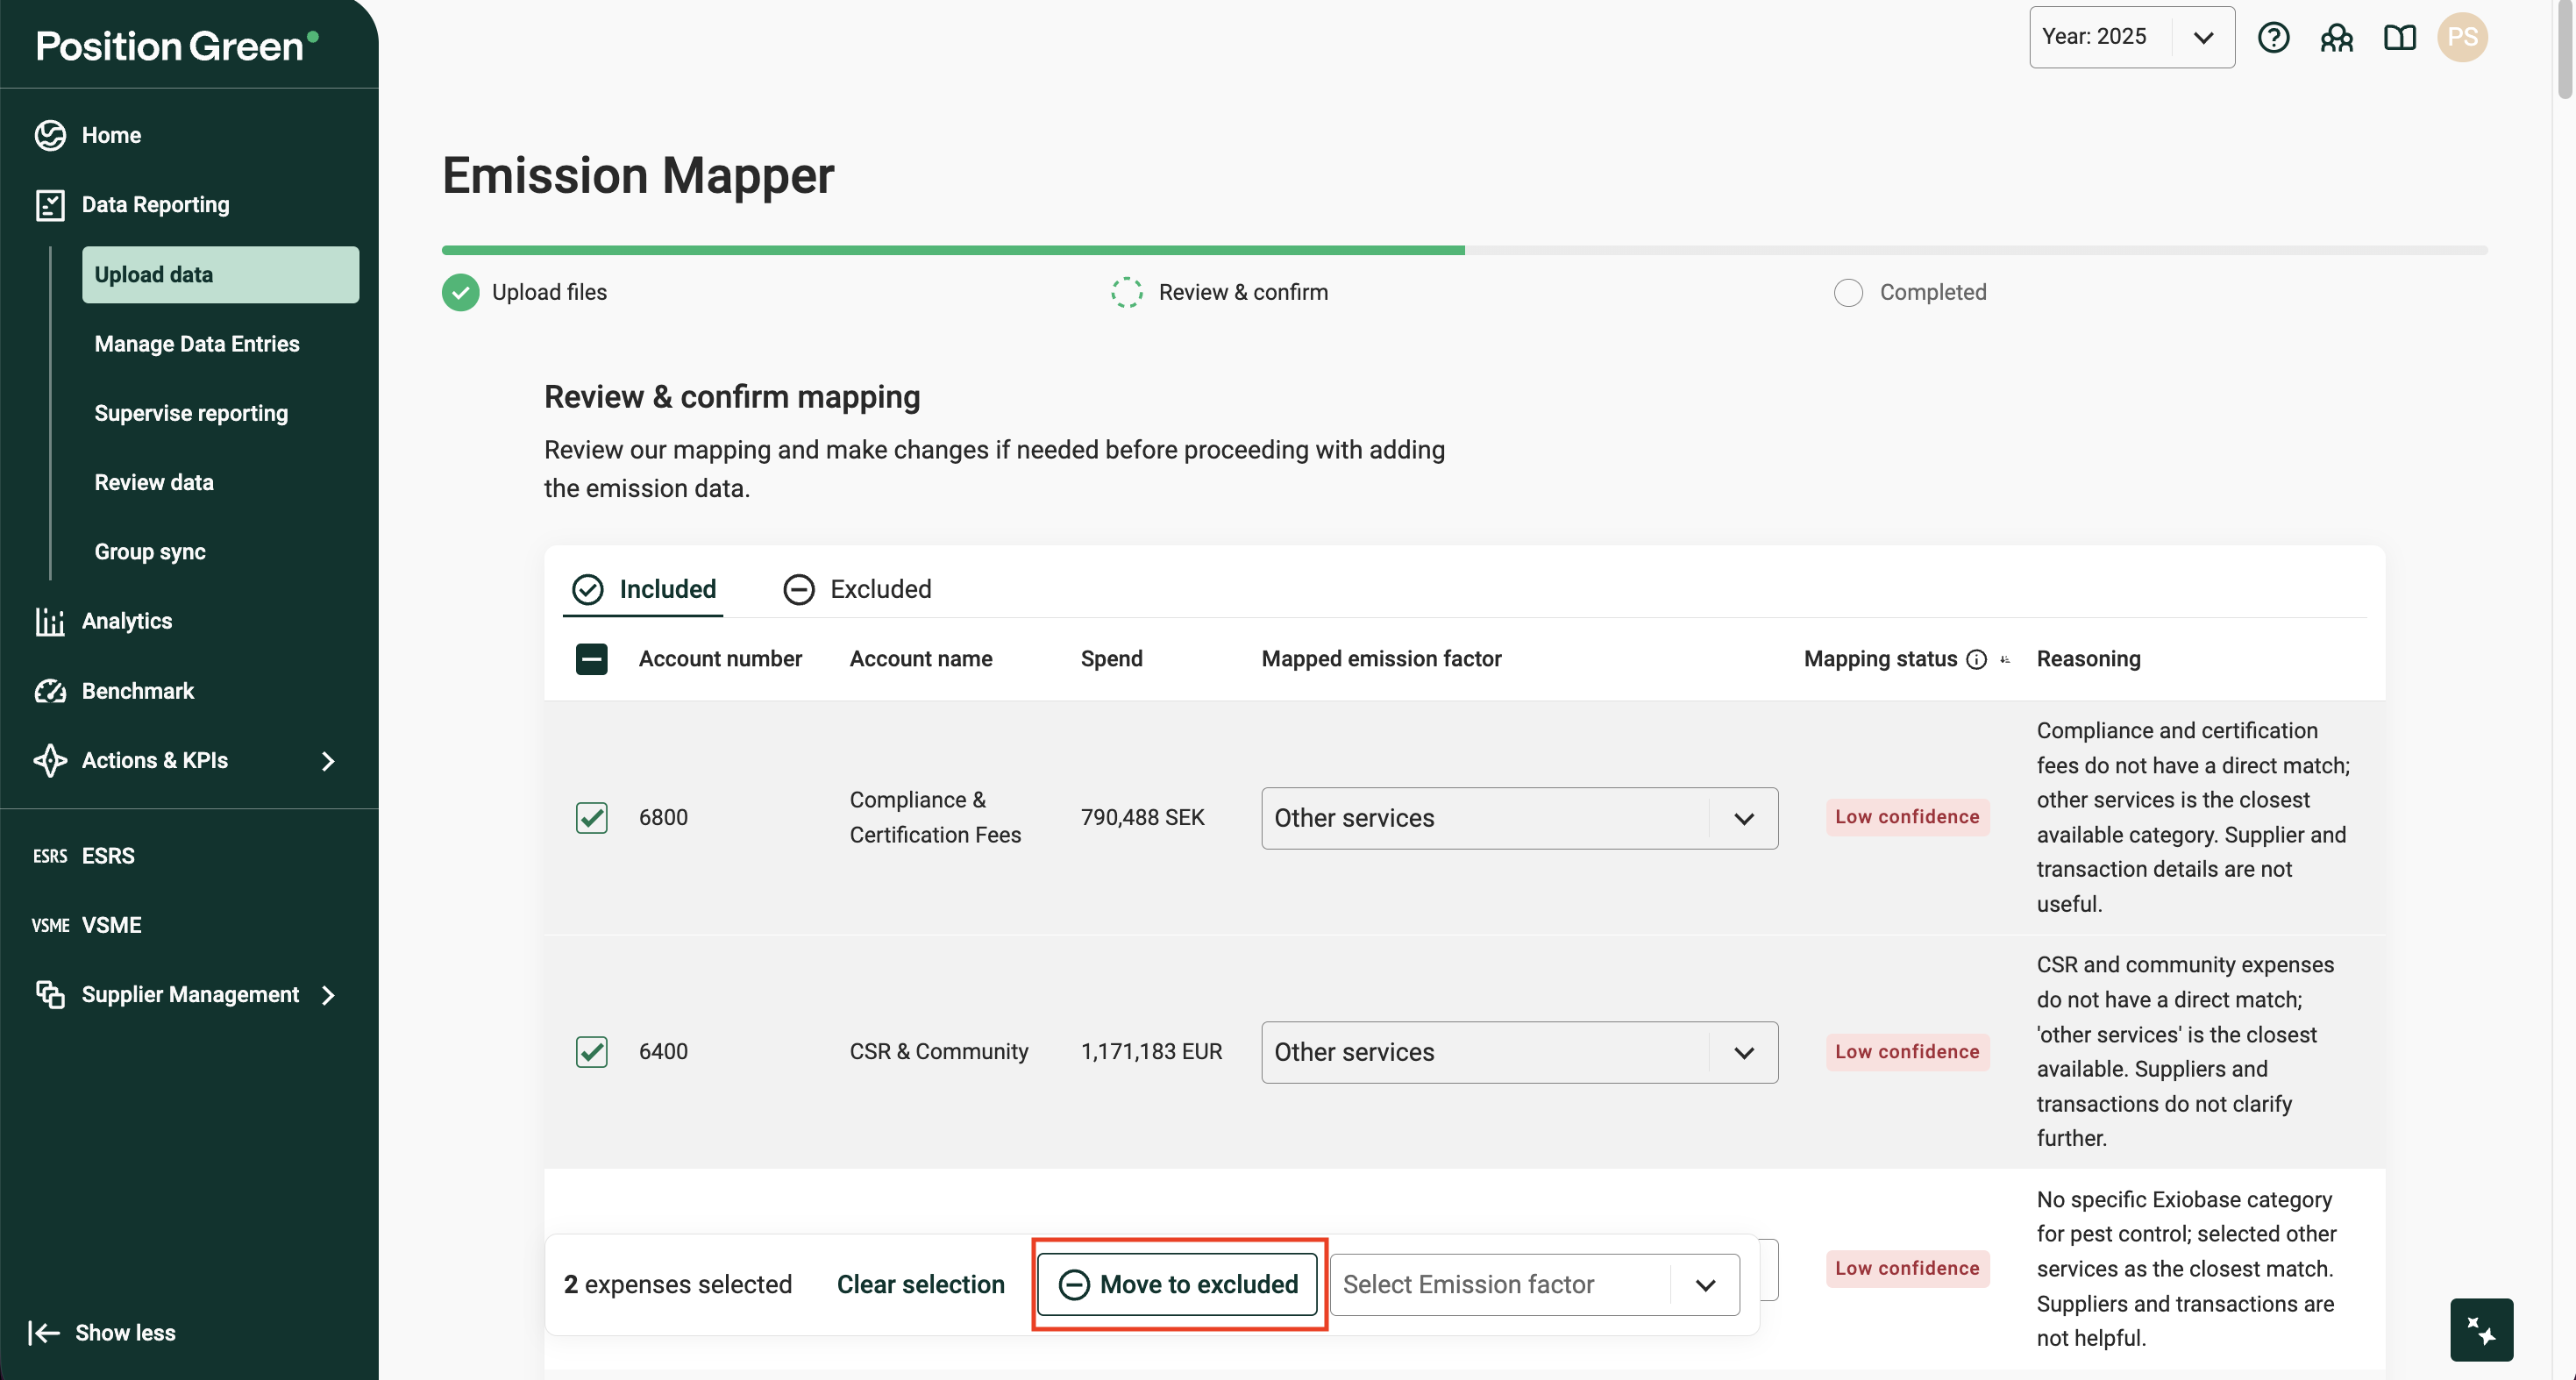The image size is (2576, 1380).
Task: Open the Year 2025 dropdown
Action: coord(2131,38)
